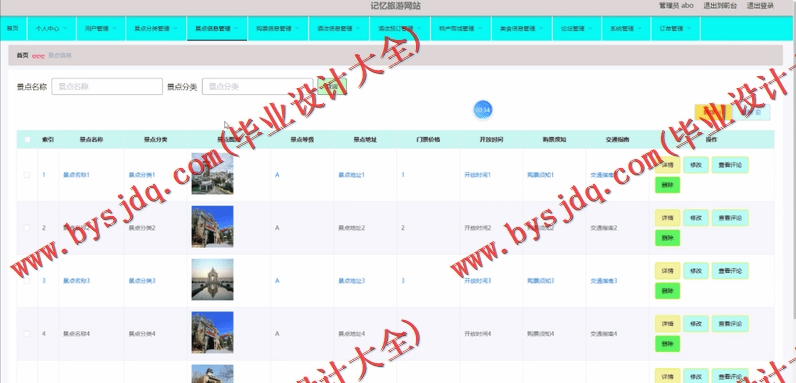Viewport: 796px width, 383px height.
Task: Click 详情 button for row 3
Action: (x=667, y=271)
